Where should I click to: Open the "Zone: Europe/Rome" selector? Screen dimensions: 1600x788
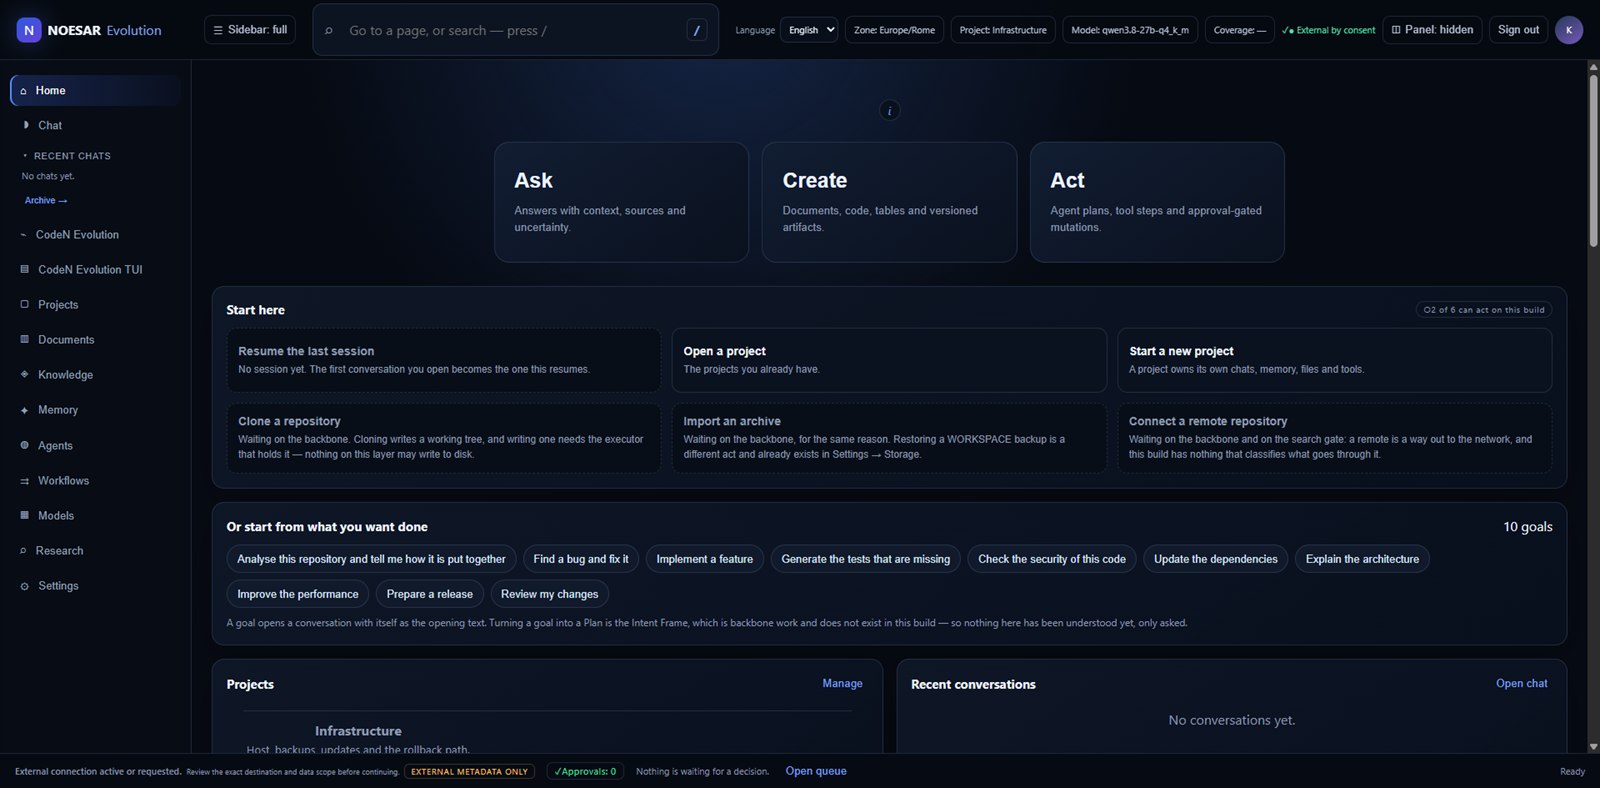(894, 30)
